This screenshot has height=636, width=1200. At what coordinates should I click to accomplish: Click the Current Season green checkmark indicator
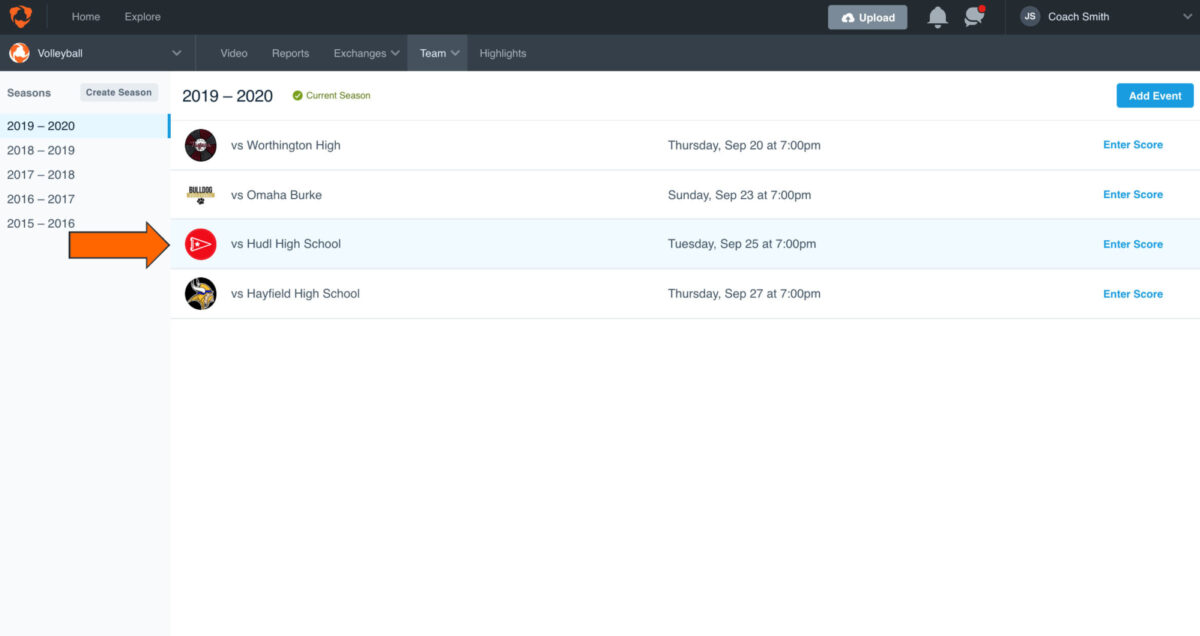pos(299,95)
